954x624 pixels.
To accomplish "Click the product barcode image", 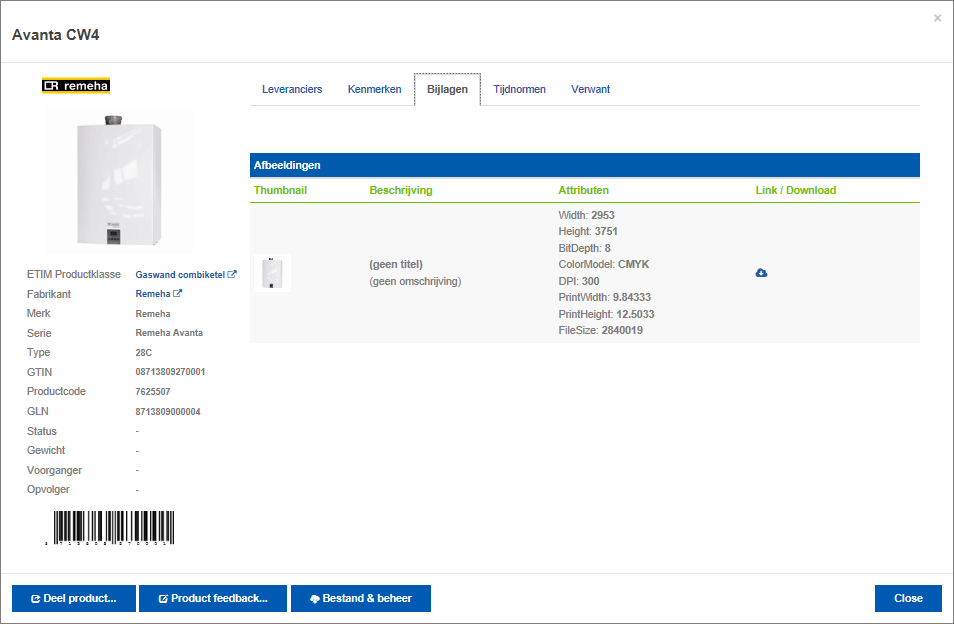I will 110,528.
